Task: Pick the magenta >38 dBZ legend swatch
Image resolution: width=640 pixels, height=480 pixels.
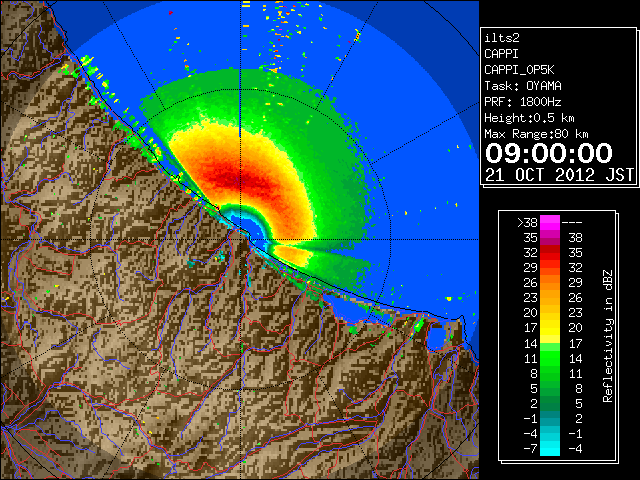Action: click(x=550, y=223)
